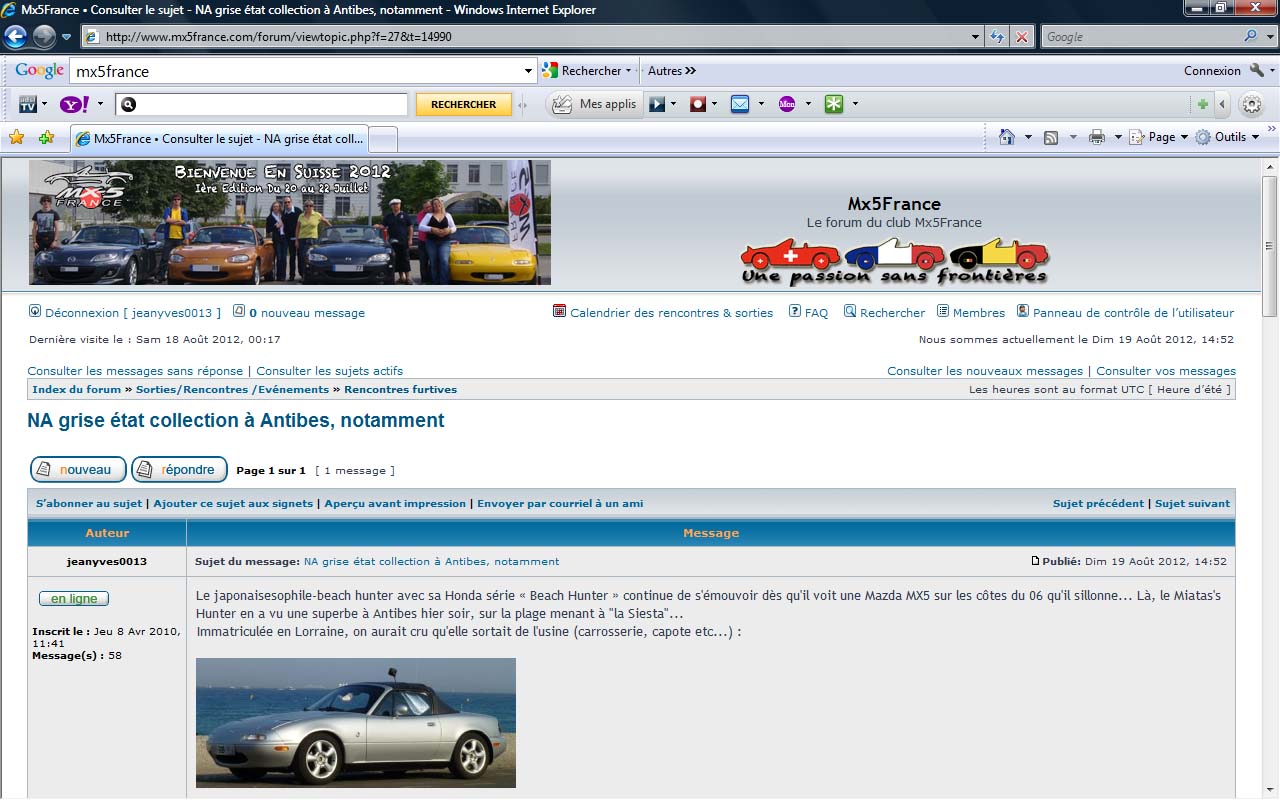This screenshot has height=800, width=1280.
Task: Expand the Autres more menu
Action: (672, 71)
